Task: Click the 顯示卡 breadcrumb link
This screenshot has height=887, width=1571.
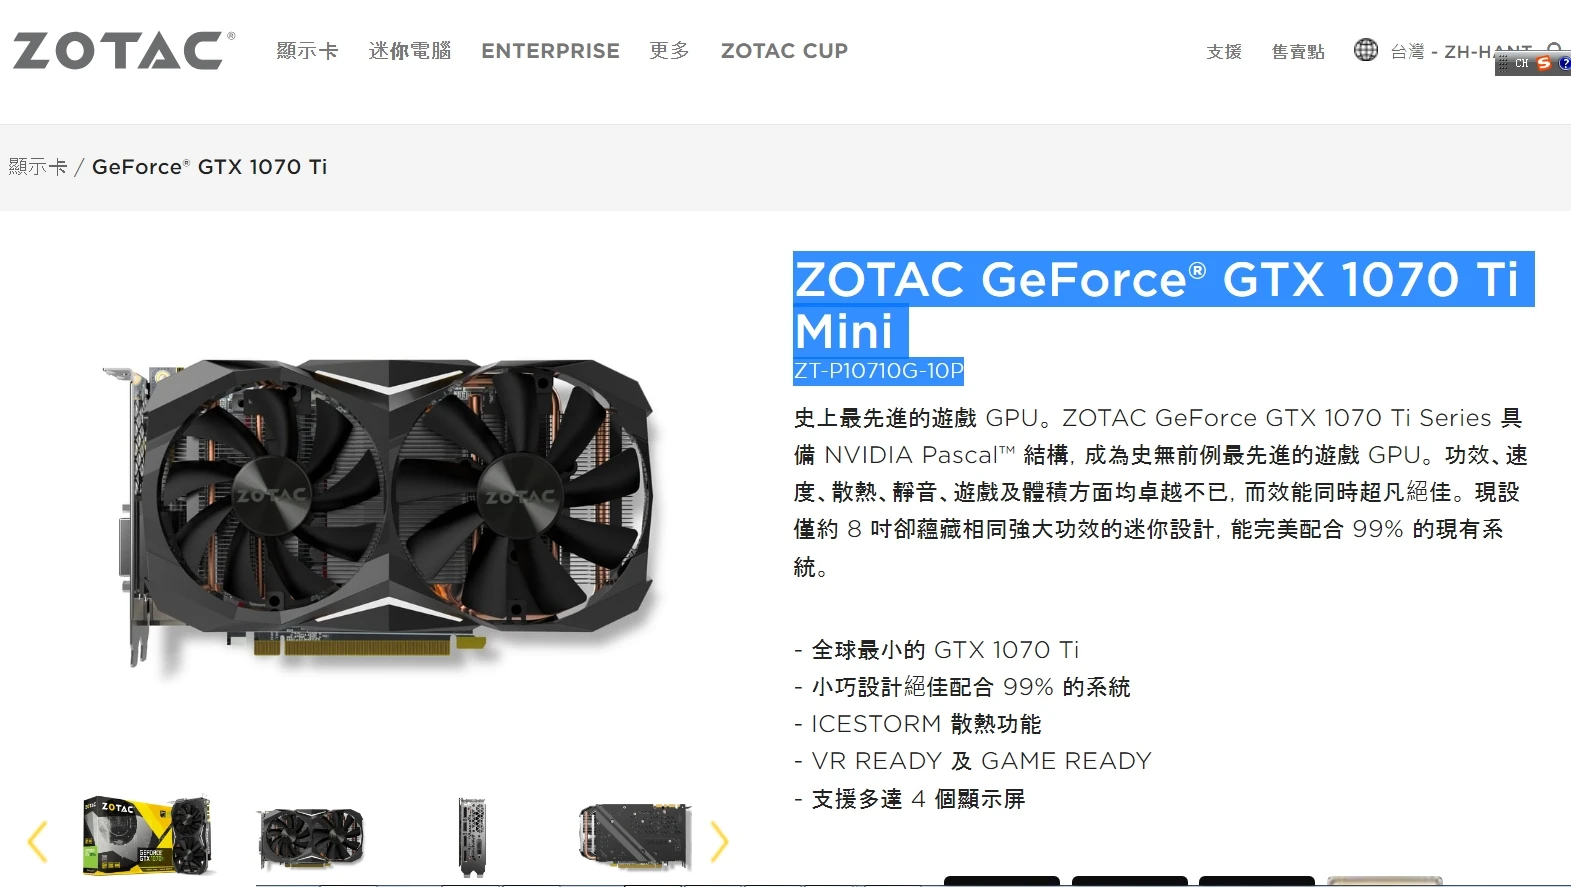Action: coord(38,167)
